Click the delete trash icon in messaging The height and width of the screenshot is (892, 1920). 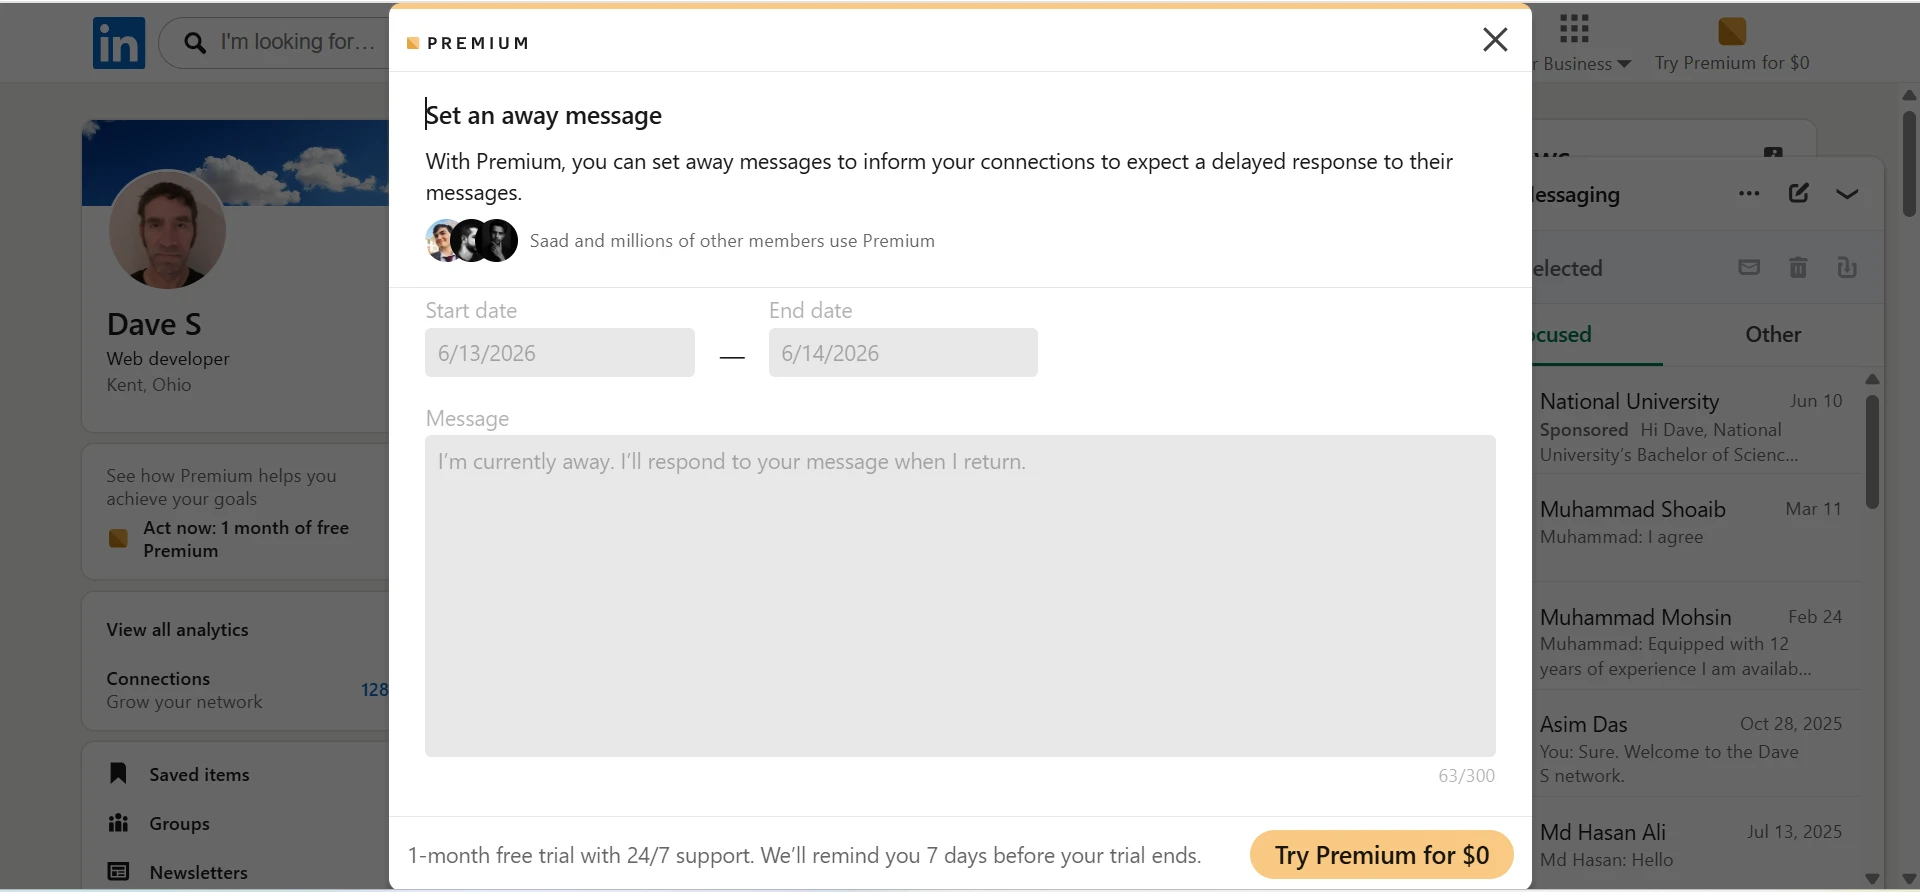click(1798, 267)
